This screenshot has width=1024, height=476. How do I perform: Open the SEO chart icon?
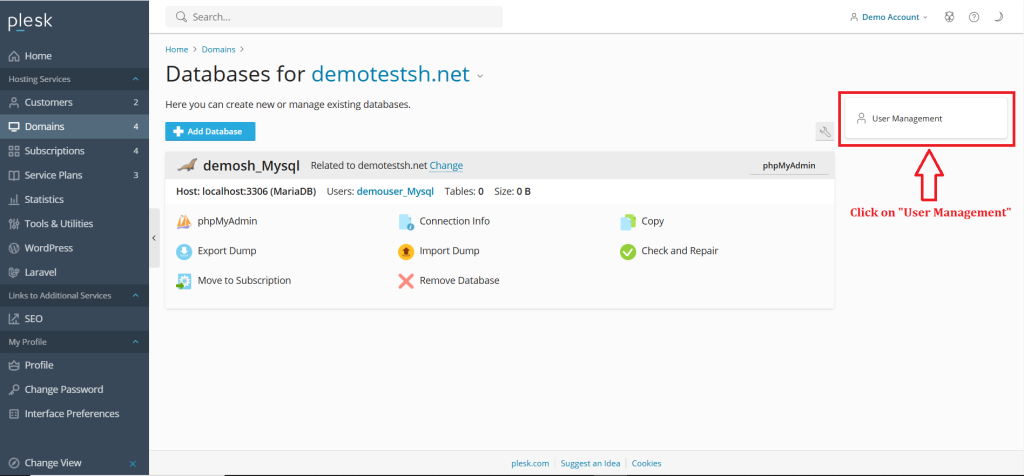[14, 319]
